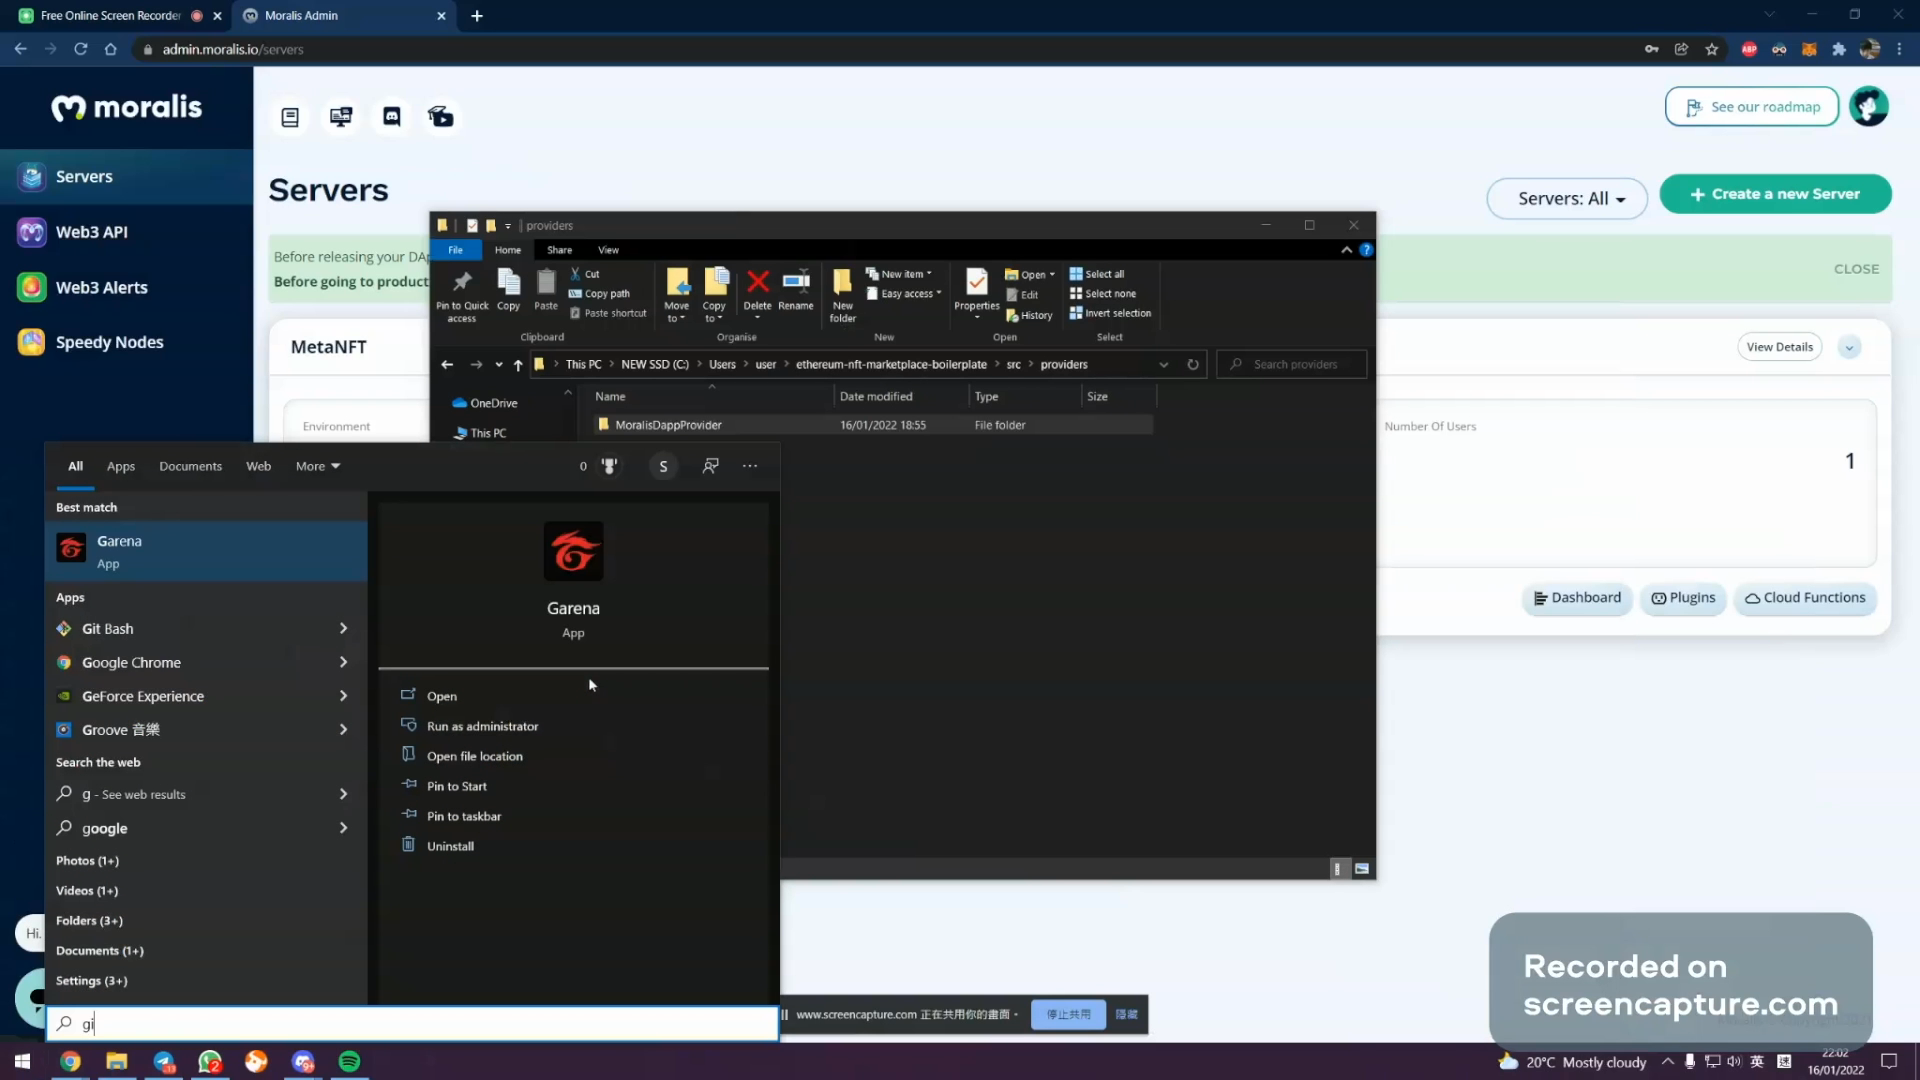
Task: Open File Explorer from the taskbar
Action: (117, 1061)
